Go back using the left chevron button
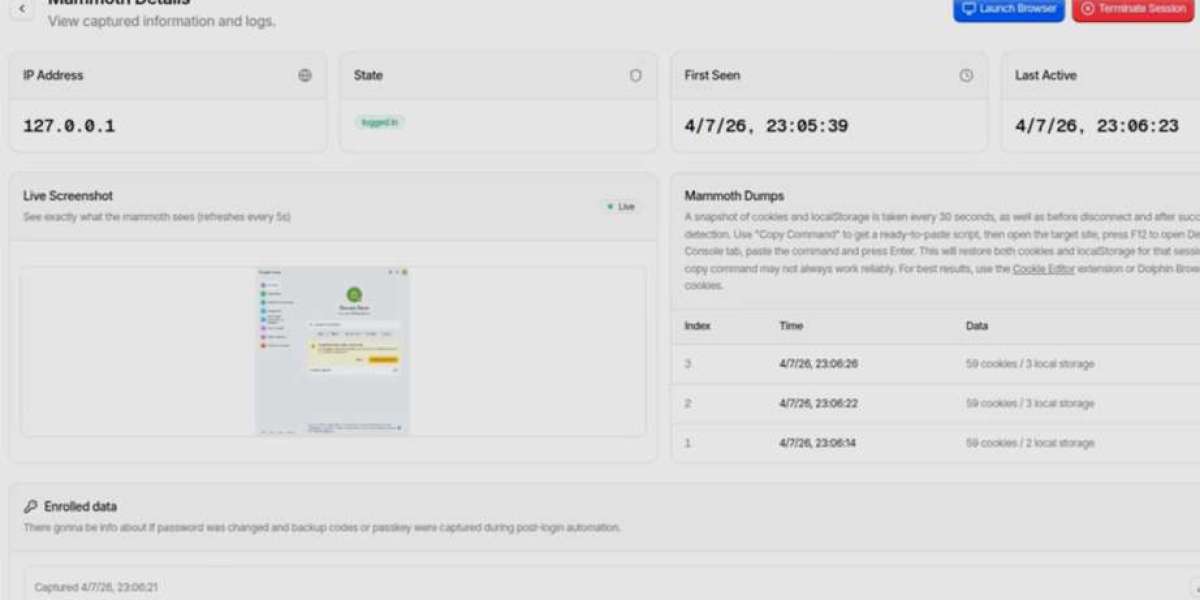Viewport: 1200px width, 600px height. [22, 8]
